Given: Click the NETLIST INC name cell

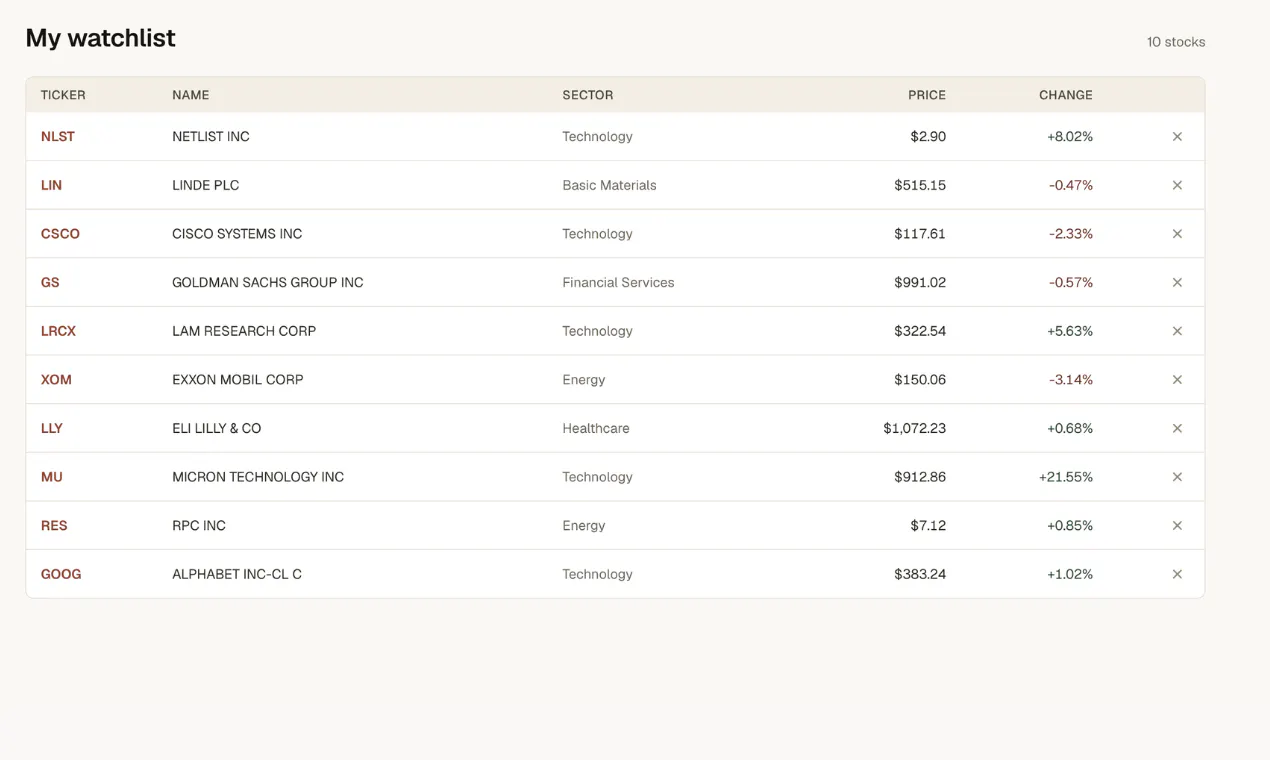Looking at the screenshot, I should pyautogui.click(x=211, y=136).
